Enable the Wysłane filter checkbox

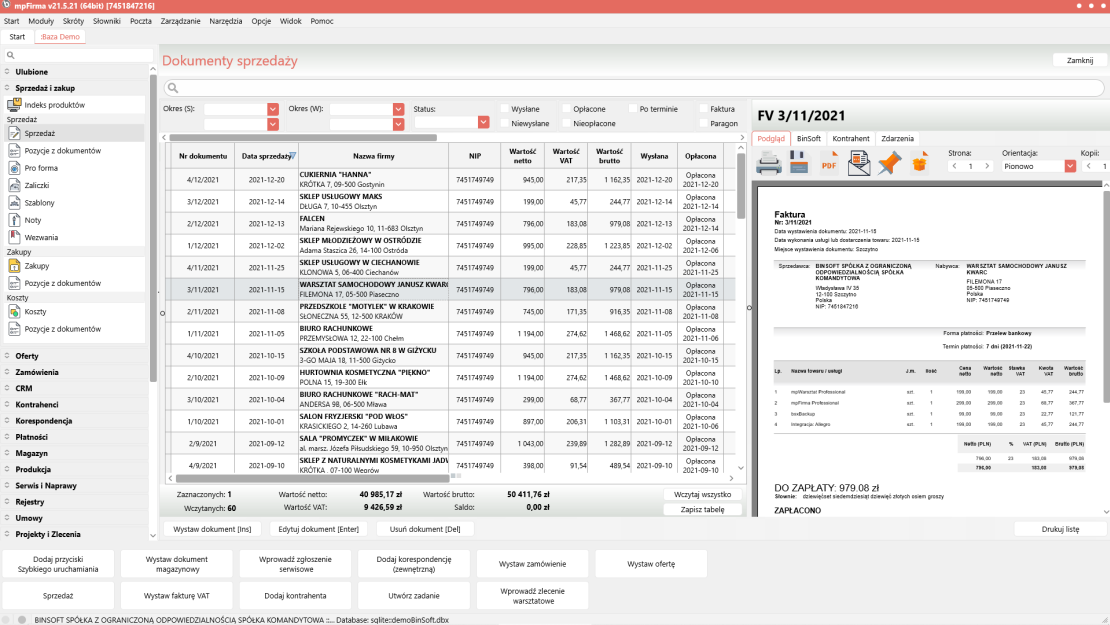click(x=505, y=109)
